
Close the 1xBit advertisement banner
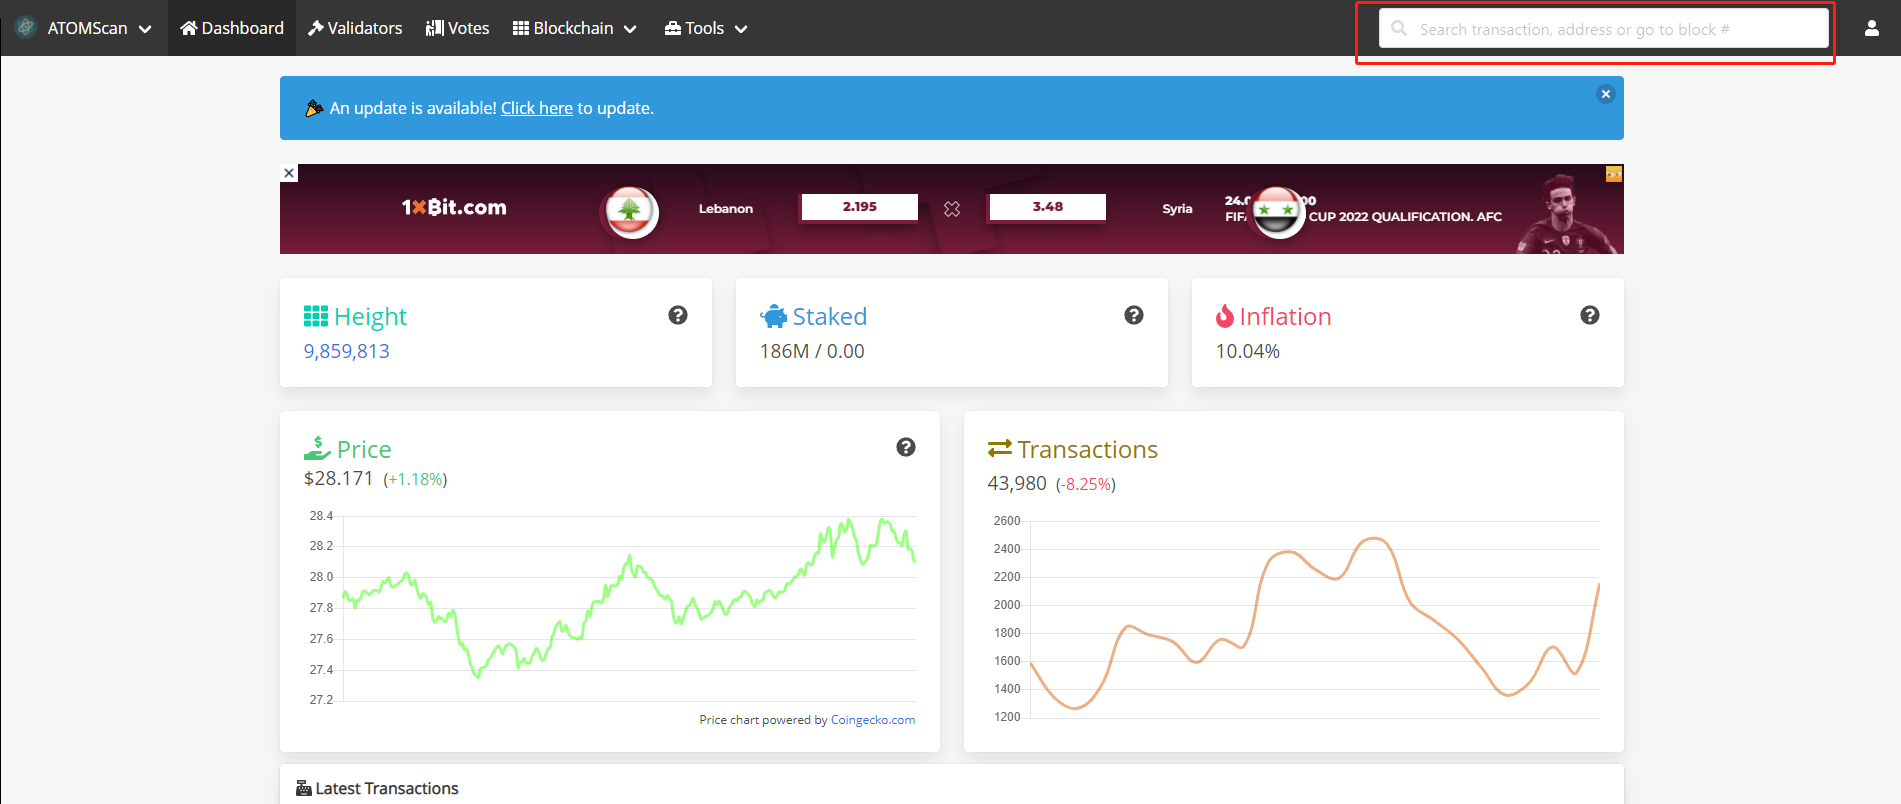[x=289, y=173]
